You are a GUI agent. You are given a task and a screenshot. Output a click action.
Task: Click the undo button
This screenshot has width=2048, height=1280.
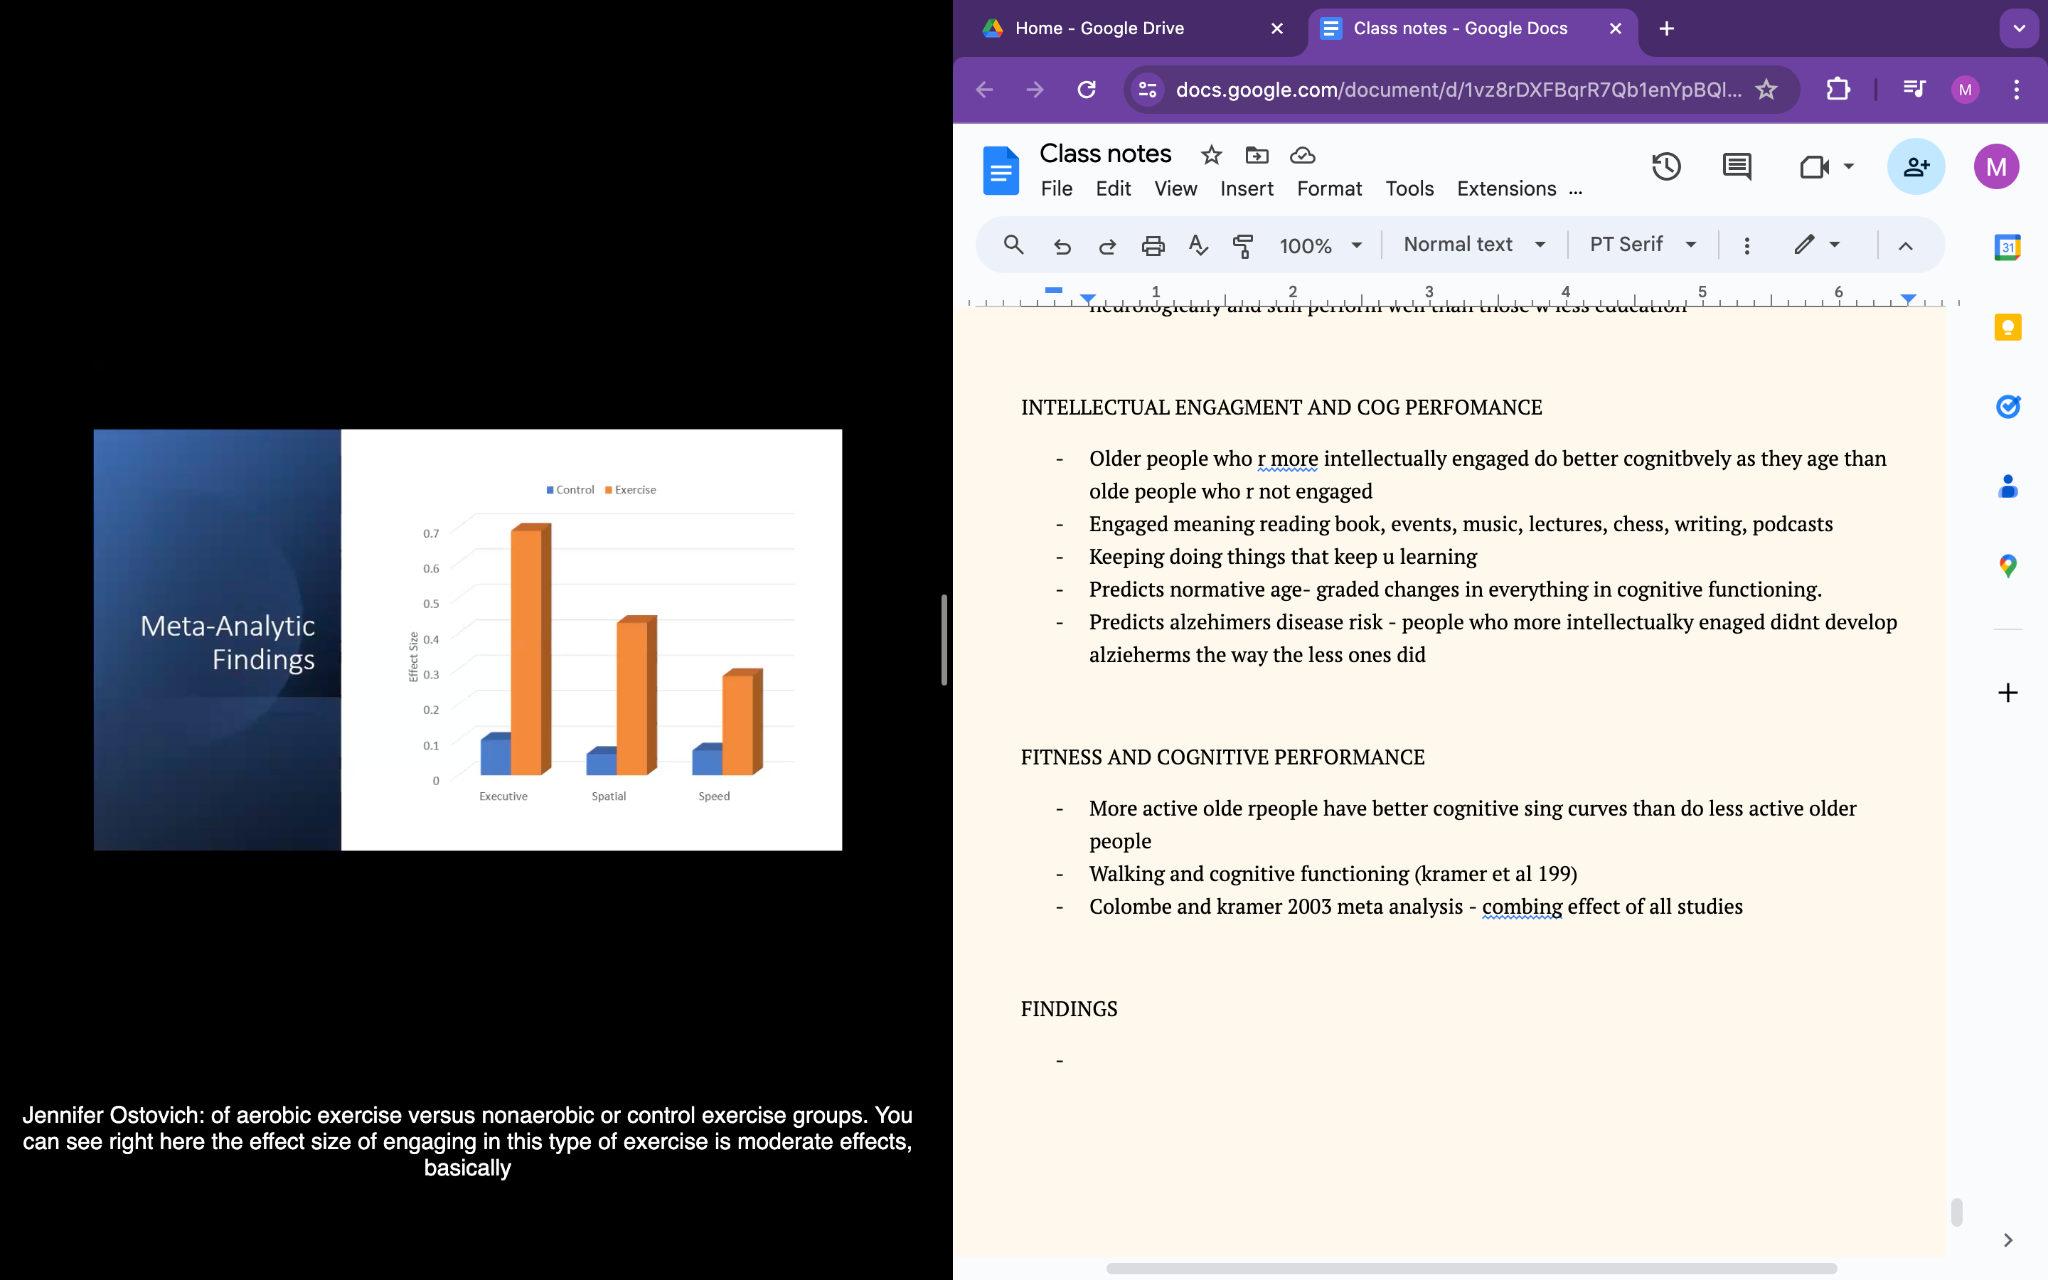(1062, 245)
